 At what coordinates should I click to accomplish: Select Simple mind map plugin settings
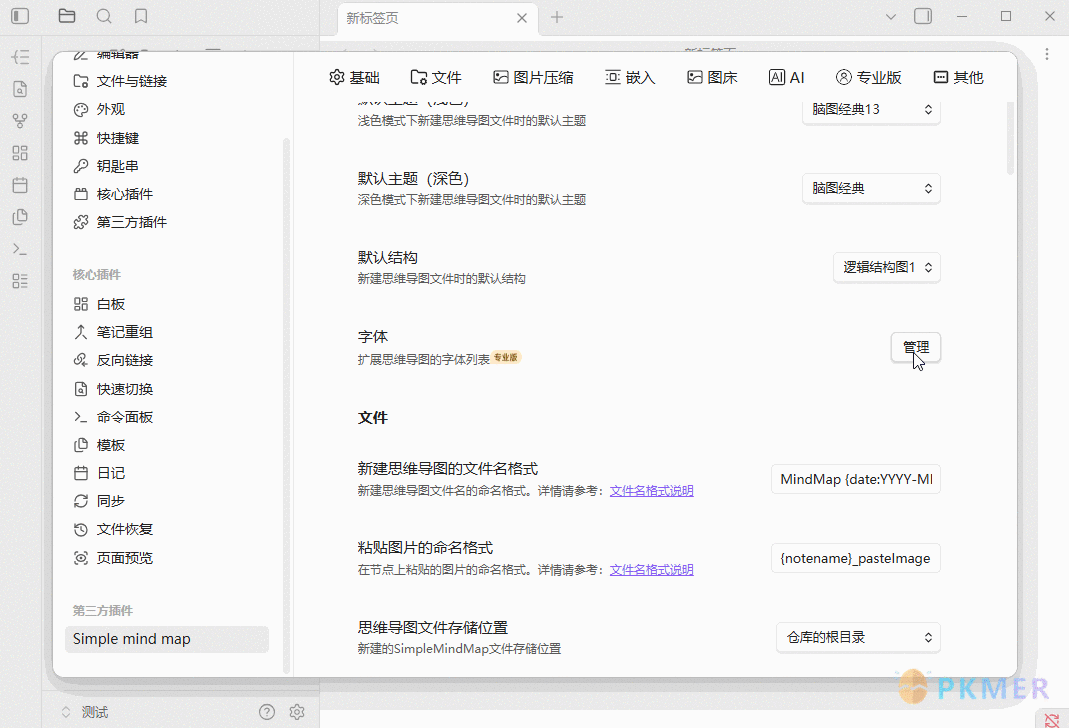click(167, 639)
